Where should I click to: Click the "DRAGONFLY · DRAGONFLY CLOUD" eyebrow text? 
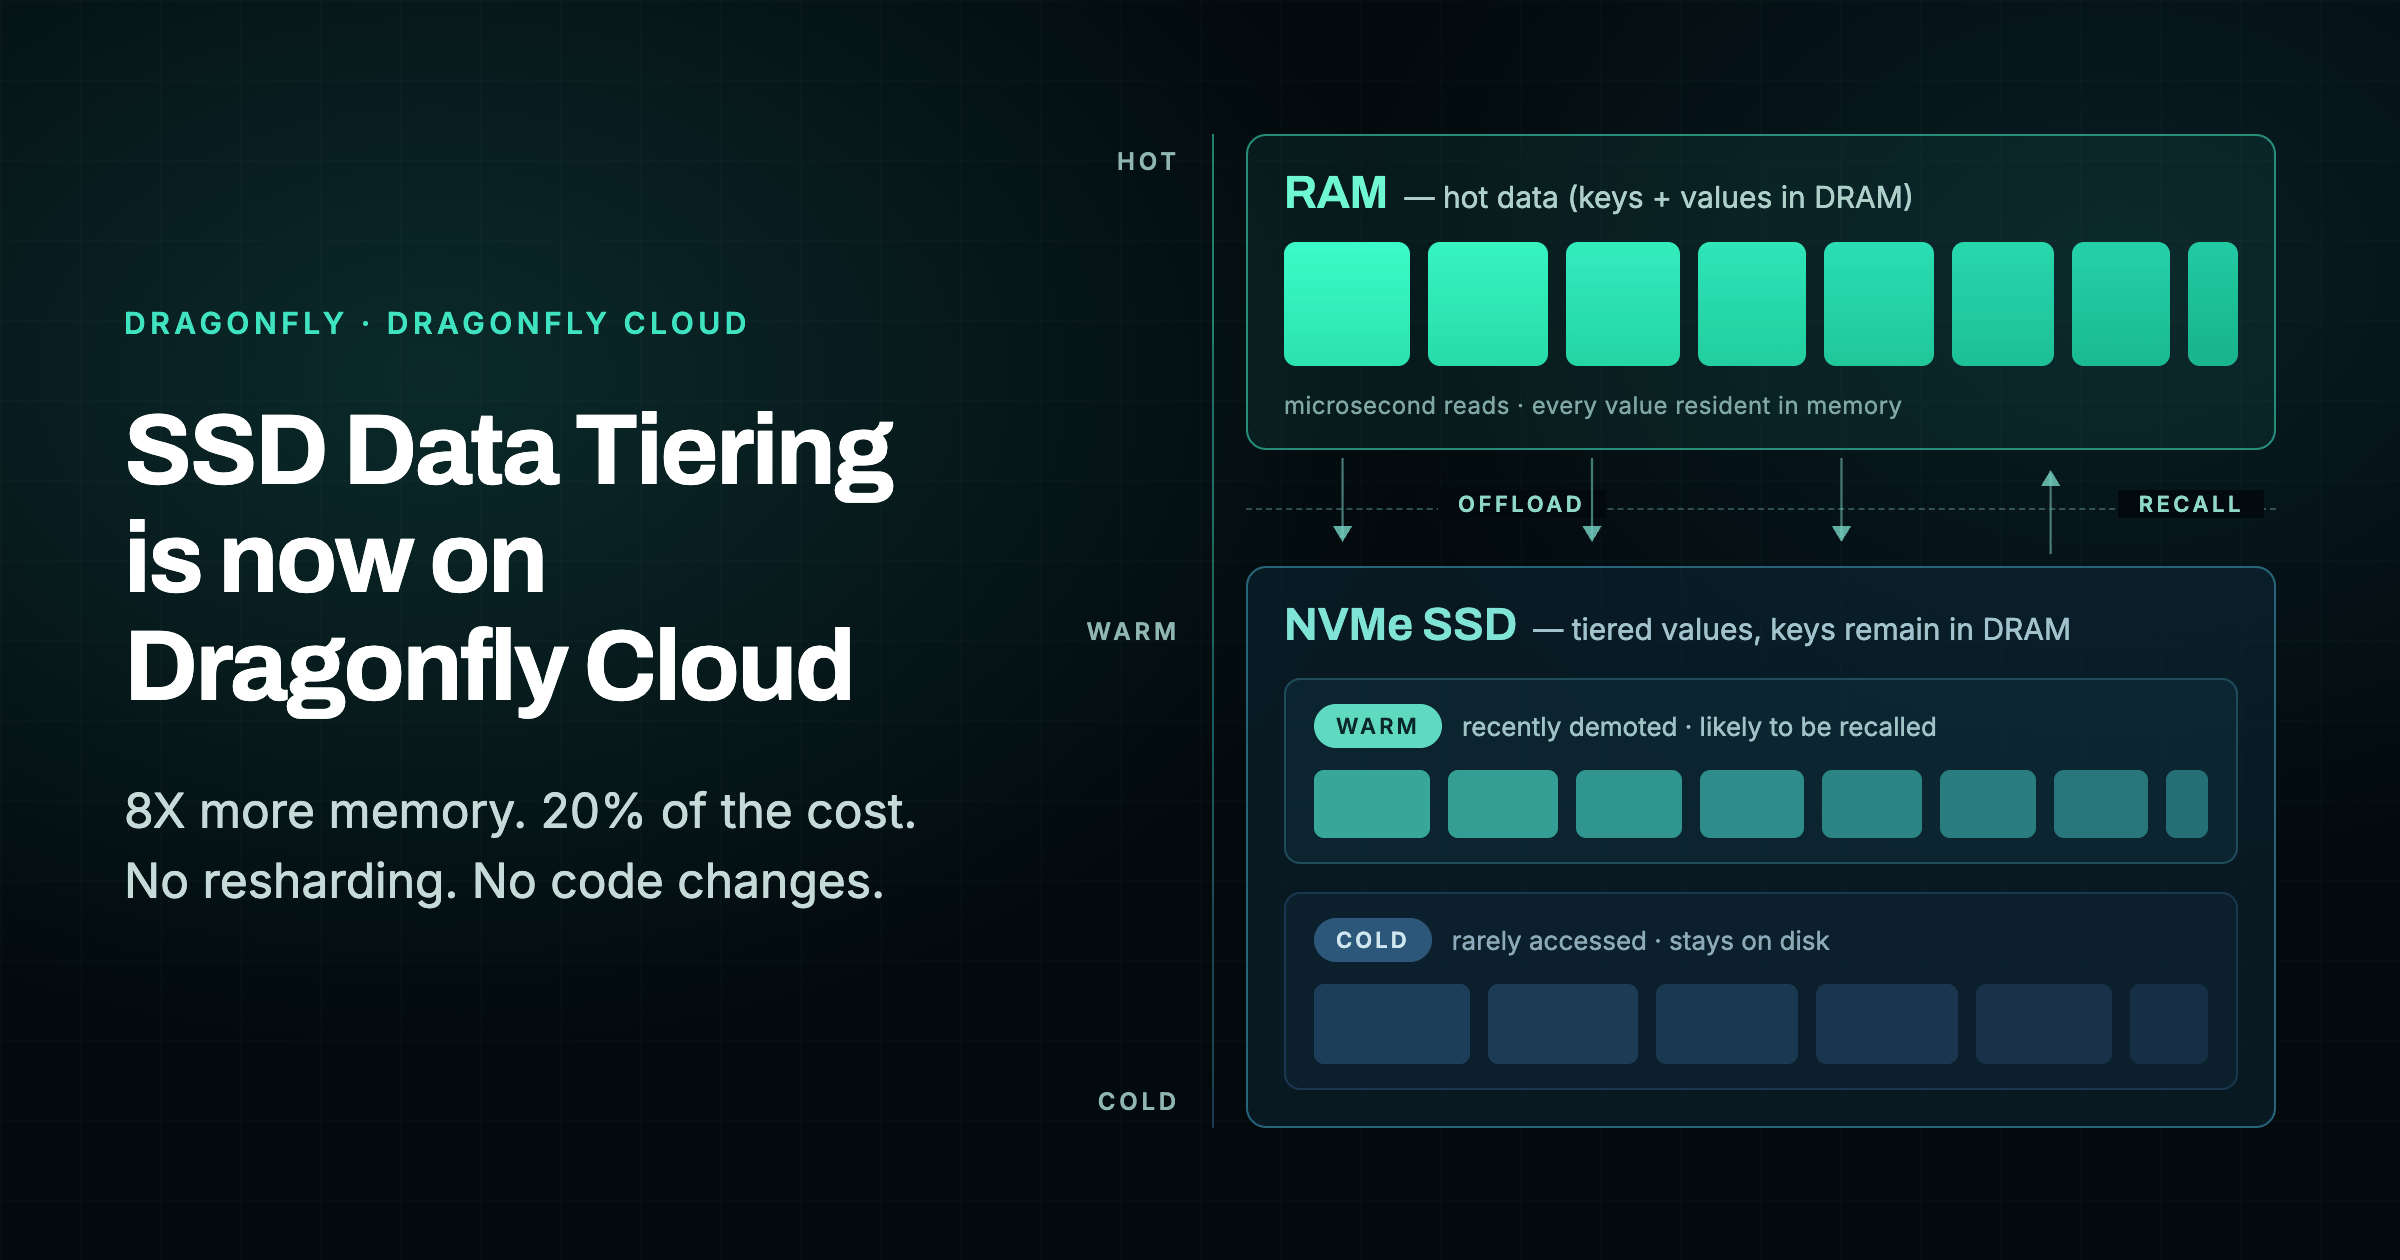(x=436, y=323)
